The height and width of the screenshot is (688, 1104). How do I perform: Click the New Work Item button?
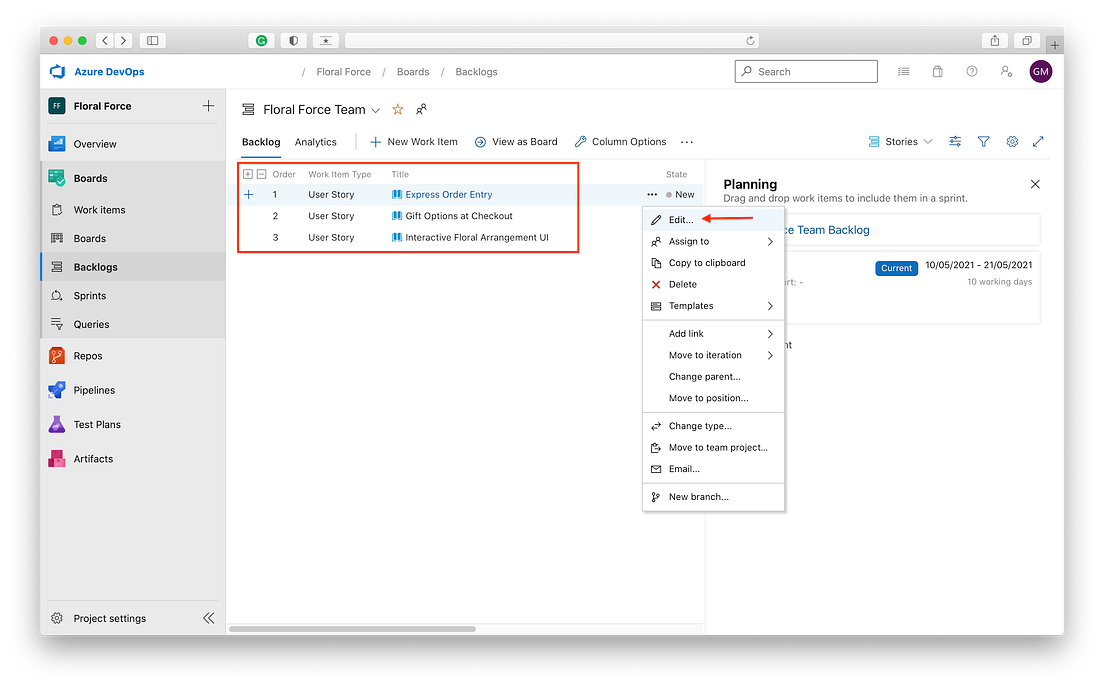tap(413, 142)
